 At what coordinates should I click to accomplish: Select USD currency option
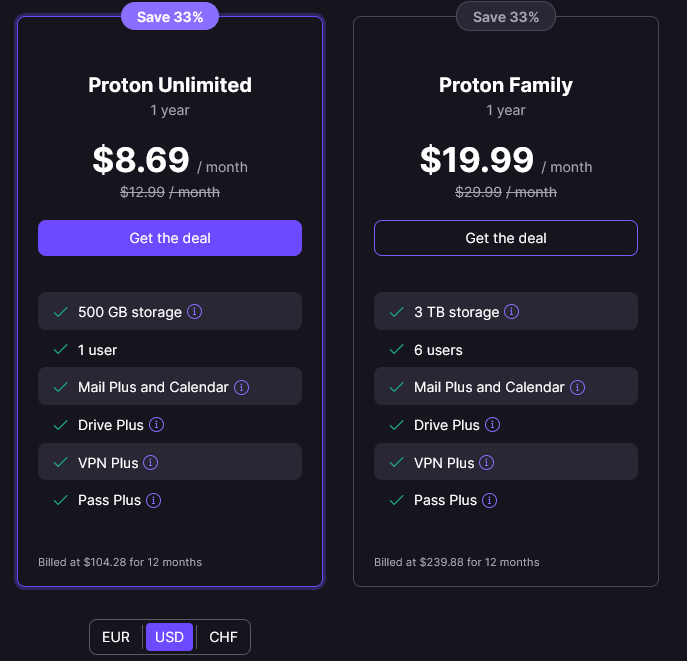(x=170, y=637)
